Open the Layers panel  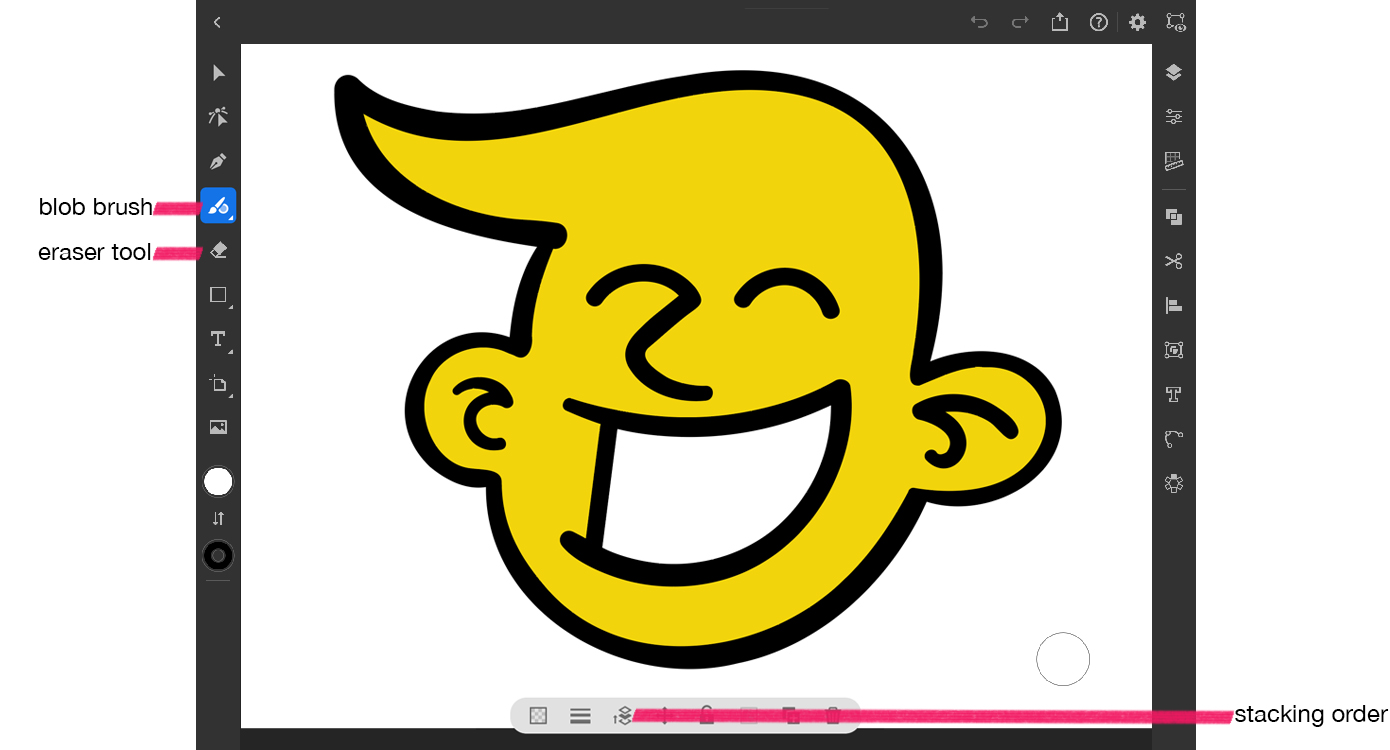point(1173,72)
